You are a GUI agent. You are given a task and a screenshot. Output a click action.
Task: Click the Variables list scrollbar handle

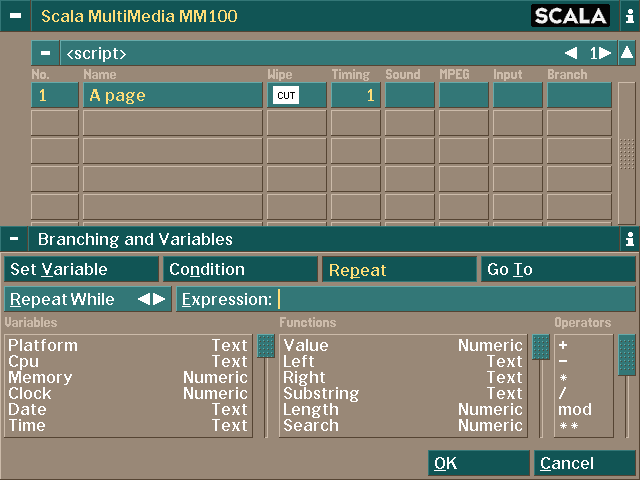coord(266,346)
